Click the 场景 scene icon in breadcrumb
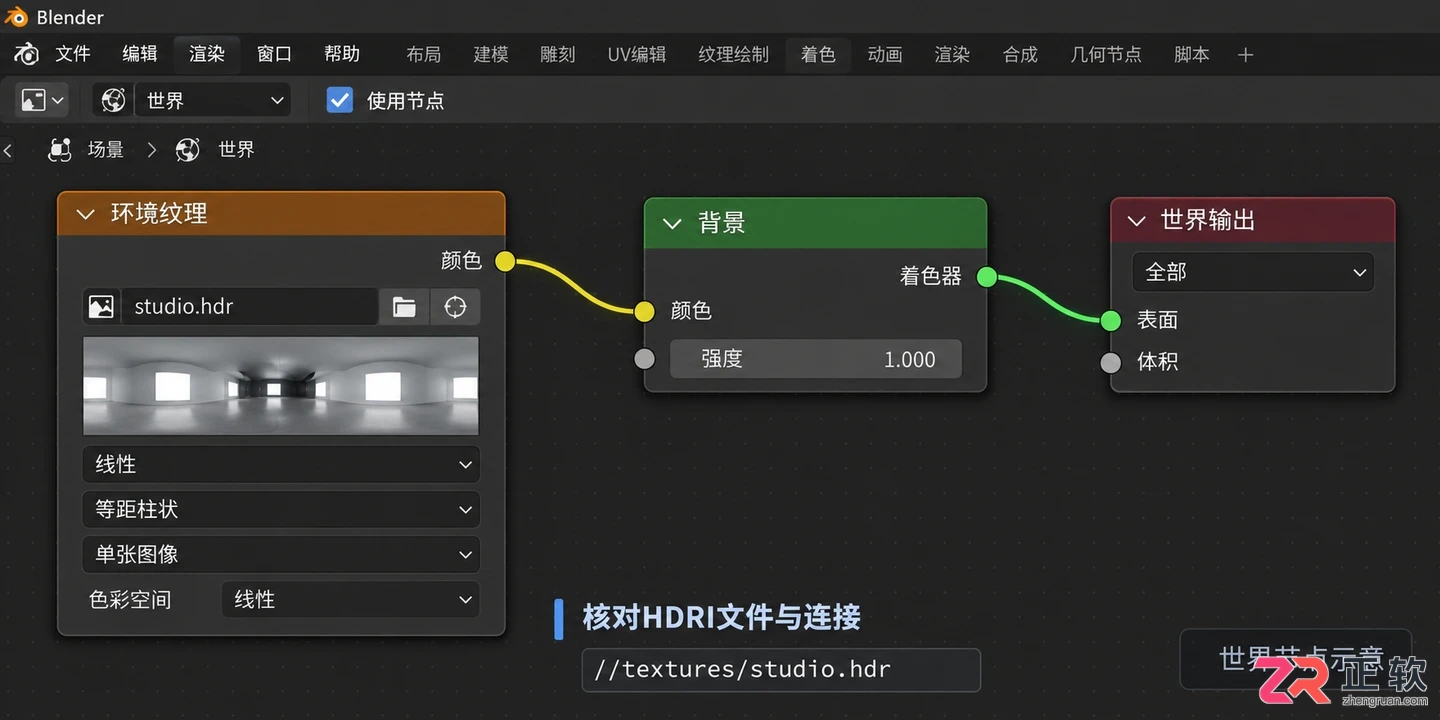Viewport: 1440px width, 720px height. tap(60, 150)
